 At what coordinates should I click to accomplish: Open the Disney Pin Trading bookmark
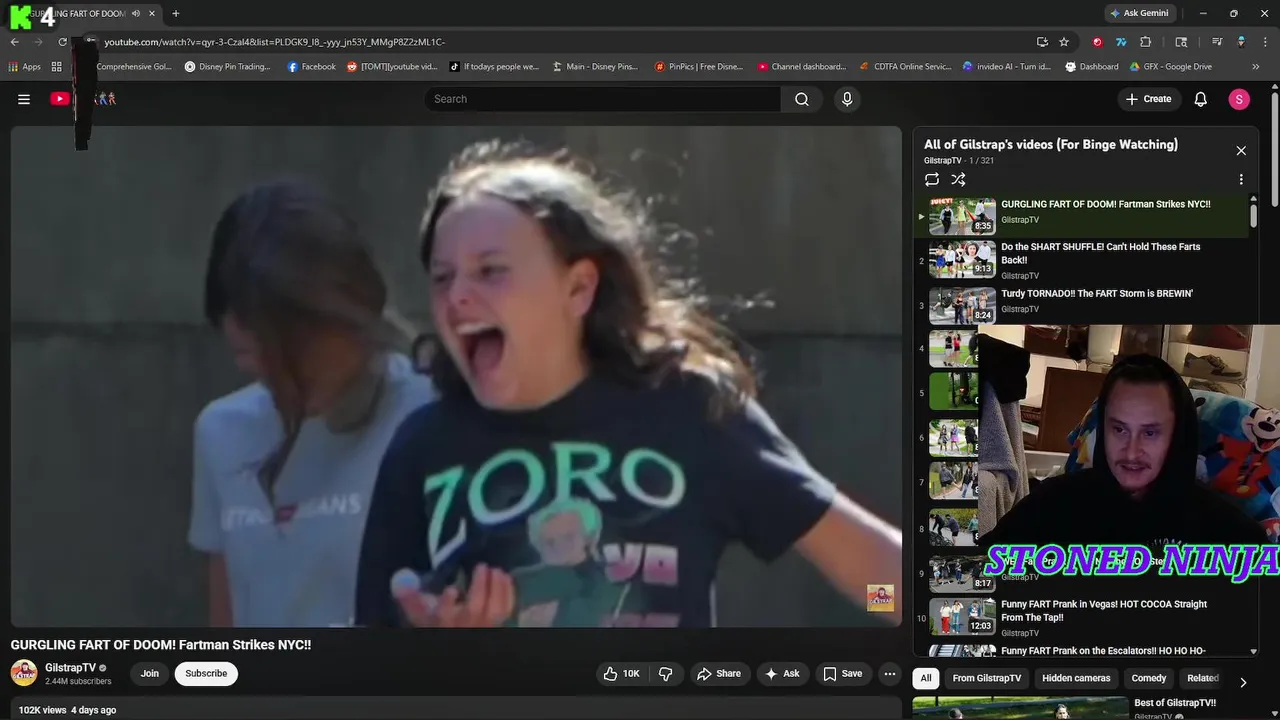pyautogui.click(x=228, y=67)
